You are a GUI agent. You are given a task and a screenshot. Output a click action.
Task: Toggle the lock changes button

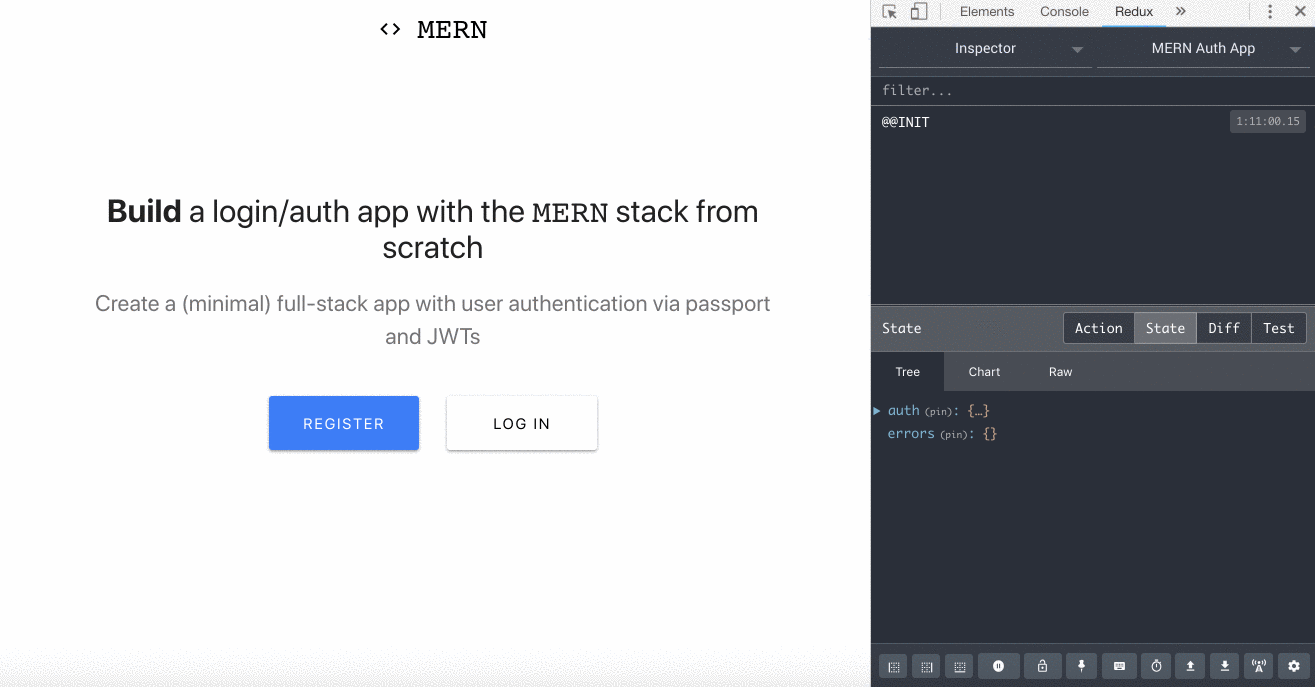[1042, 666]
